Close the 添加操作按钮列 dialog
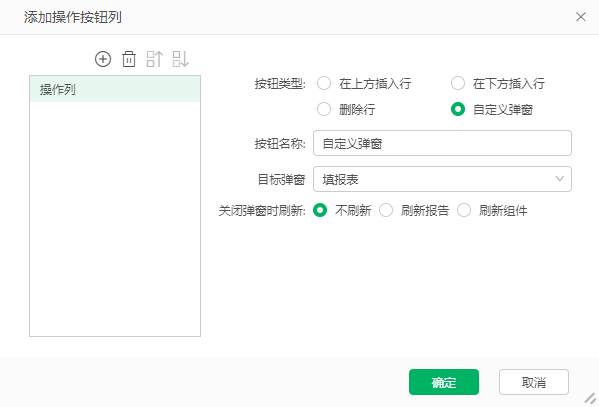The width and height of the screenshot is (599, 407). pos(581,17)
